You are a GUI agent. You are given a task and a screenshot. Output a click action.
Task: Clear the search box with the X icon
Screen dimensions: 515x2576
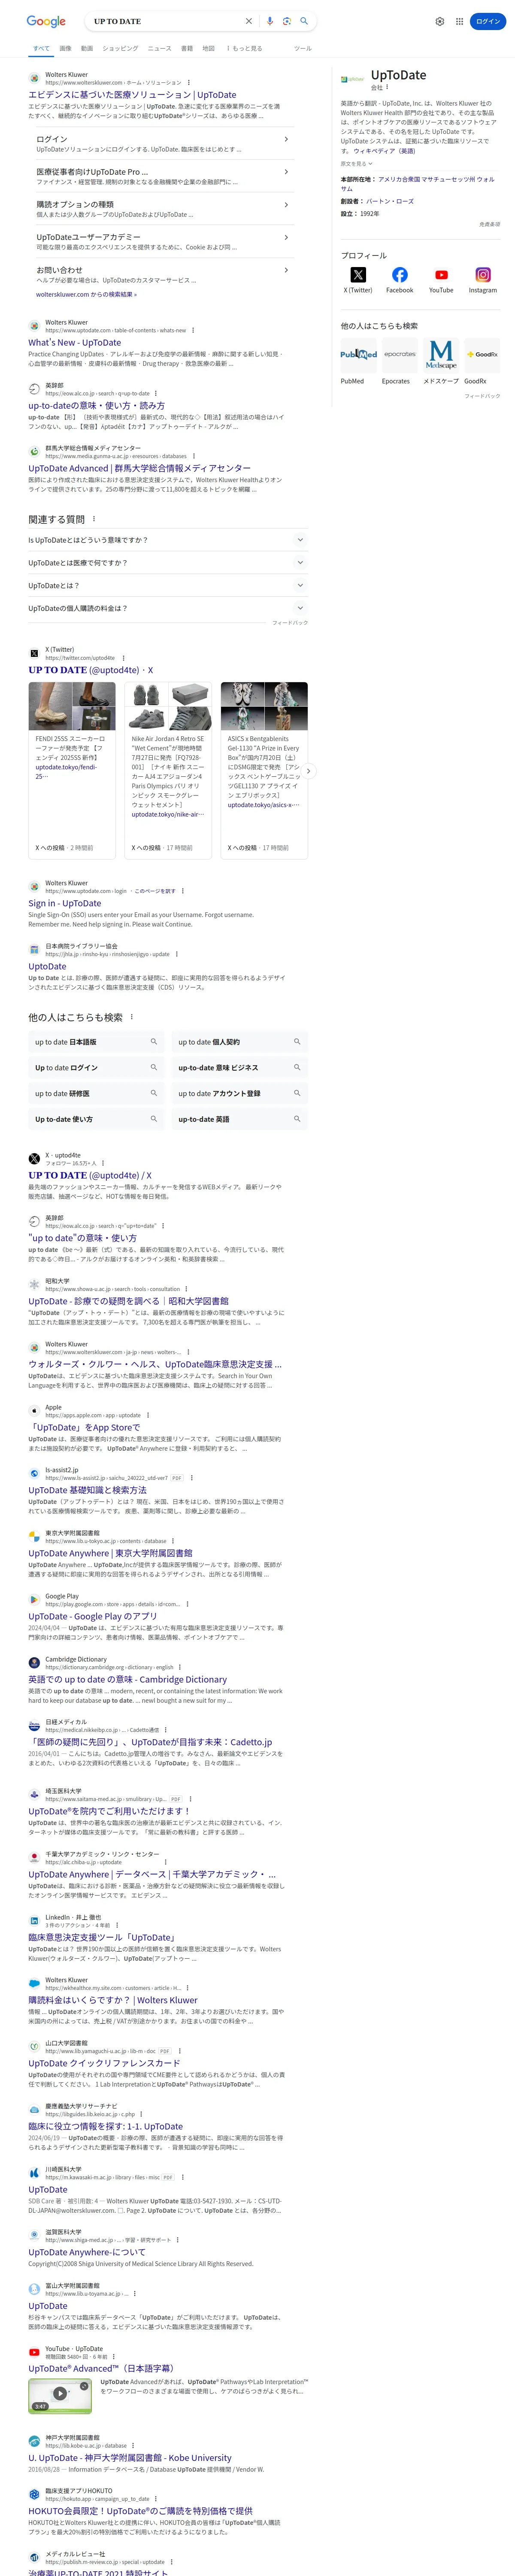coord(249,21)
